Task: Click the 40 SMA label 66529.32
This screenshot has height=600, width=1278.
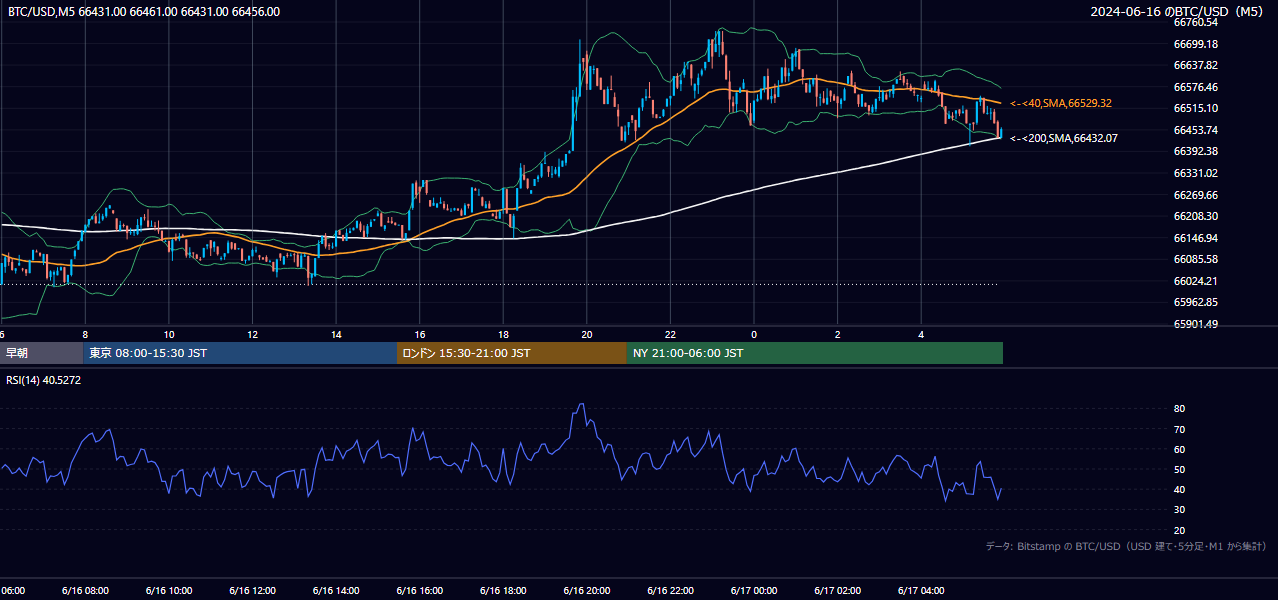Action: [x=1061, y=103]
